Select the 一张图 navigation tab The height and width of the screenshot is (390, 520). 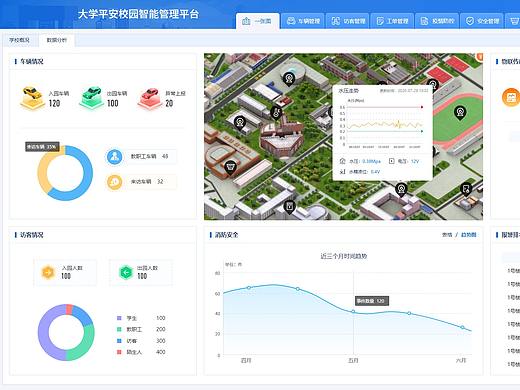pos(257,21)
